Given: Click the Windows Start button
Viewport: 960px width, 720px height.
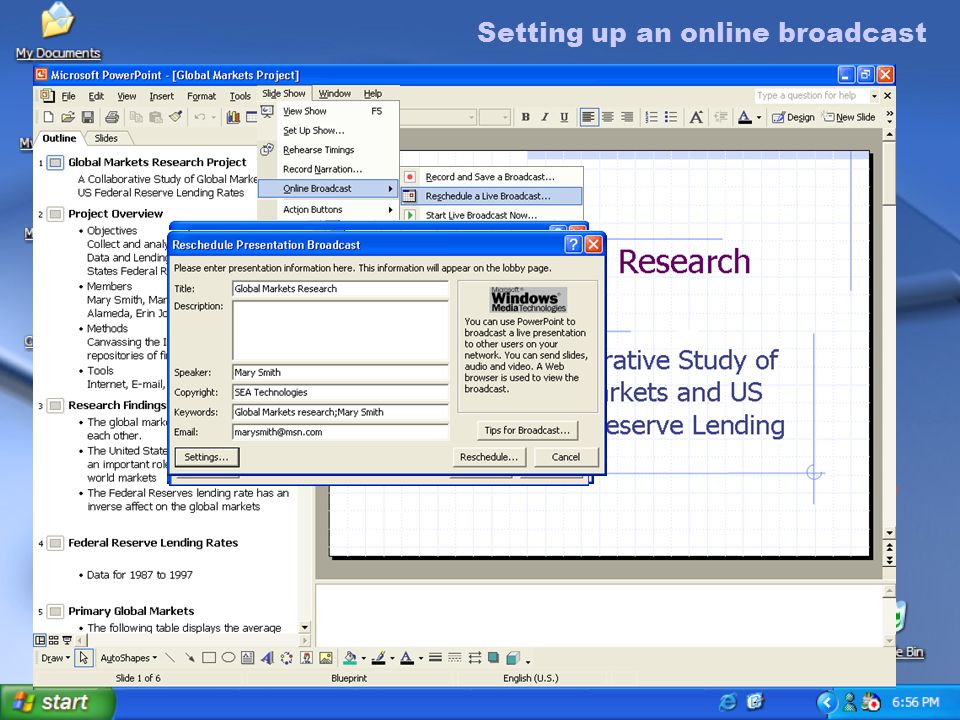Looking at the screenshot, I should pyautogui.click(x=56, y=702).
